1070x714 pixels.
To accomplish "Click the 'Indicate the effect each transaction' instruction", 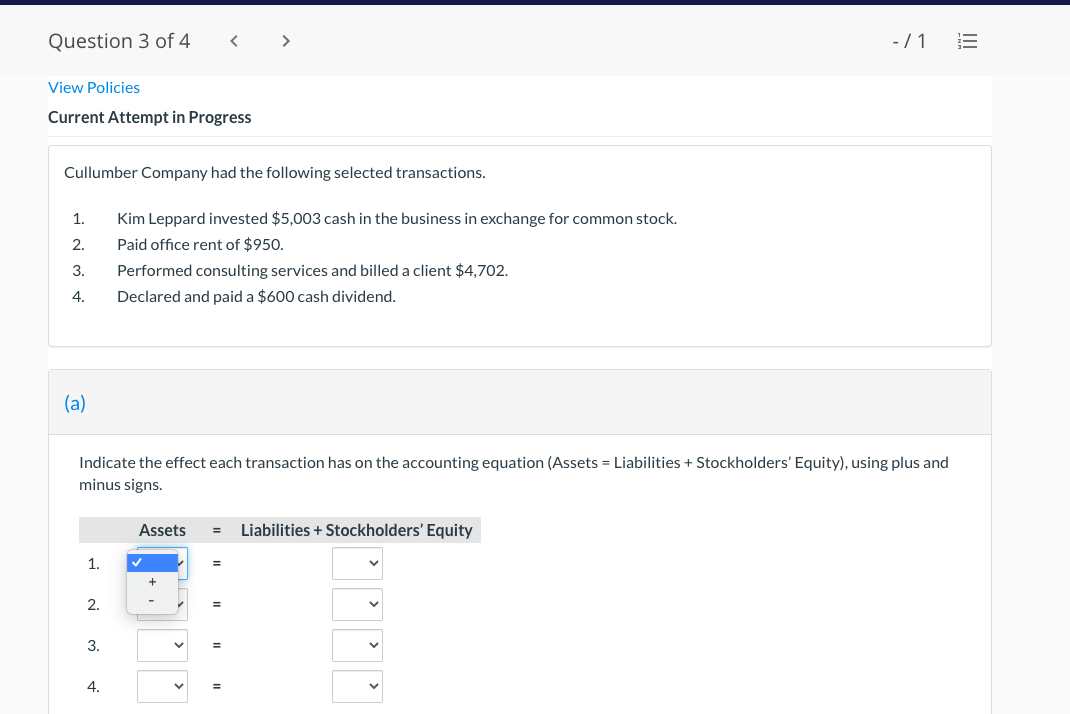I will pyautogui.click(x=514, y=473).
